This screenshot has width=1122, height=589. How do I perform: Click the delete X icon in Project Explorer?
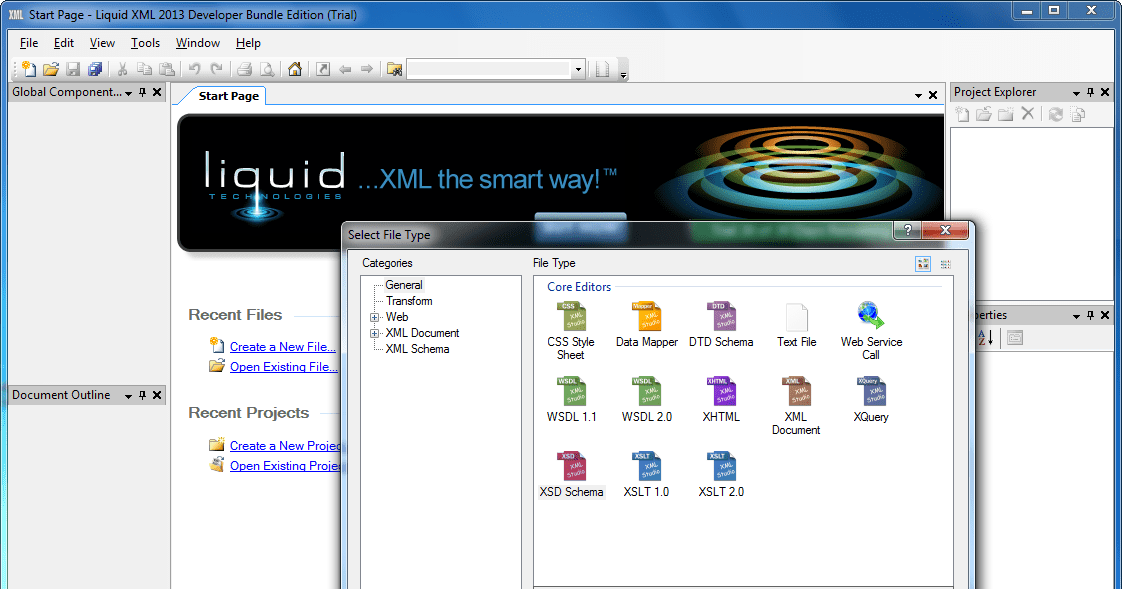(x=1028, y=113)
